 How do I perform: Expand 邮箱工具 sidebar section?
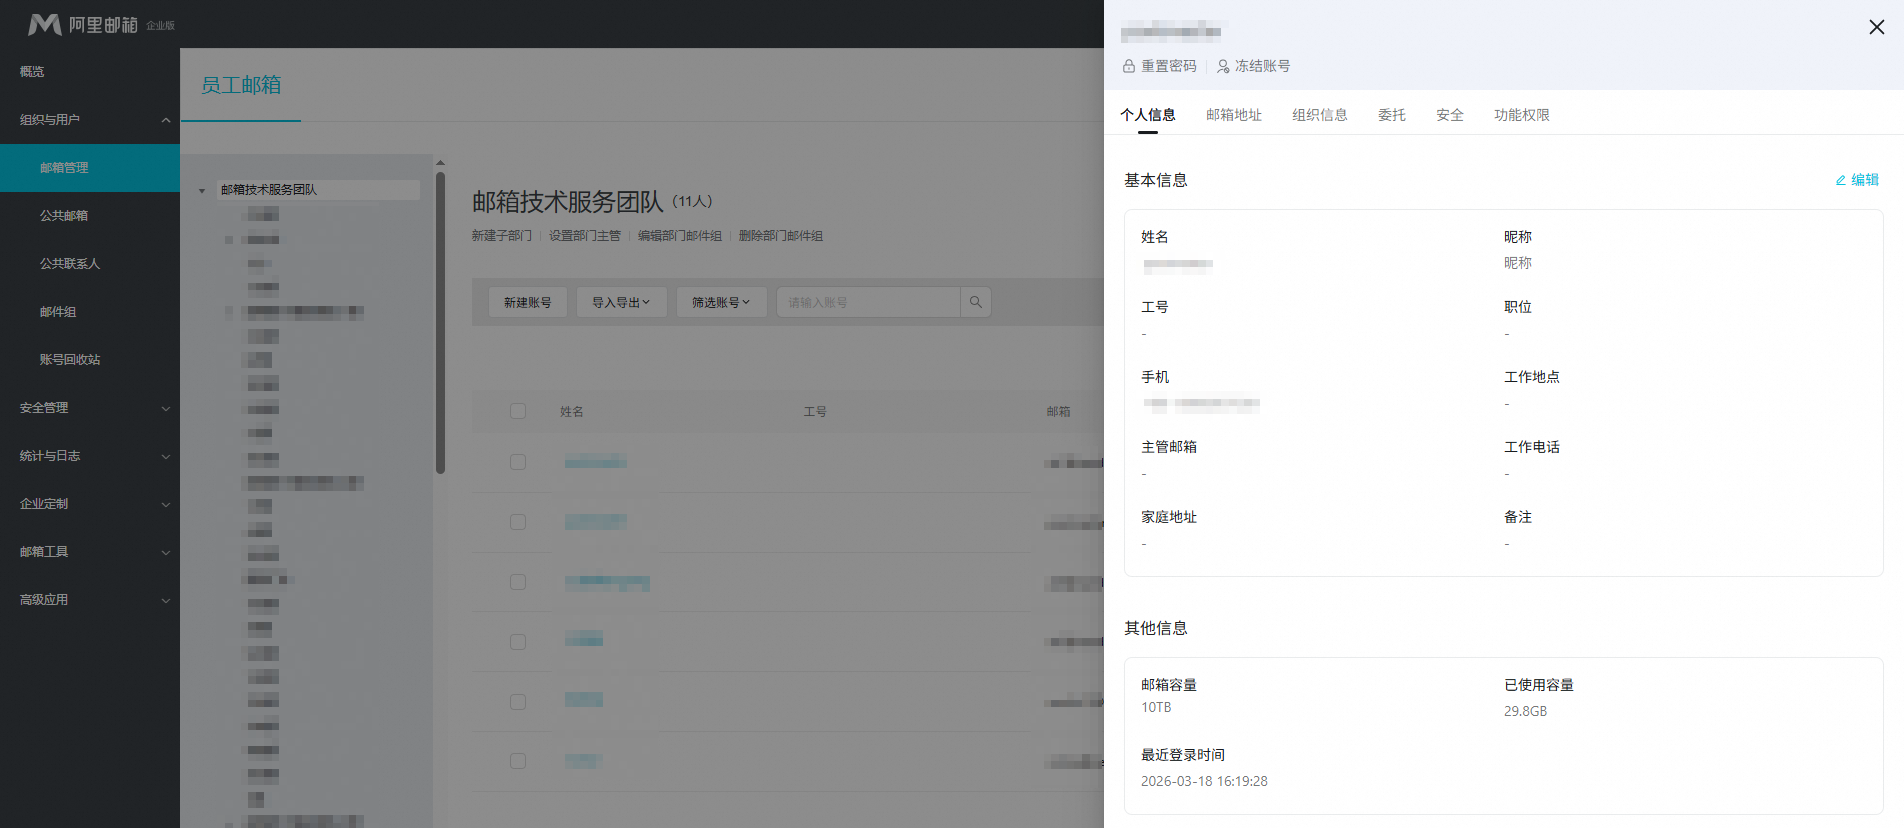[90, 552]
